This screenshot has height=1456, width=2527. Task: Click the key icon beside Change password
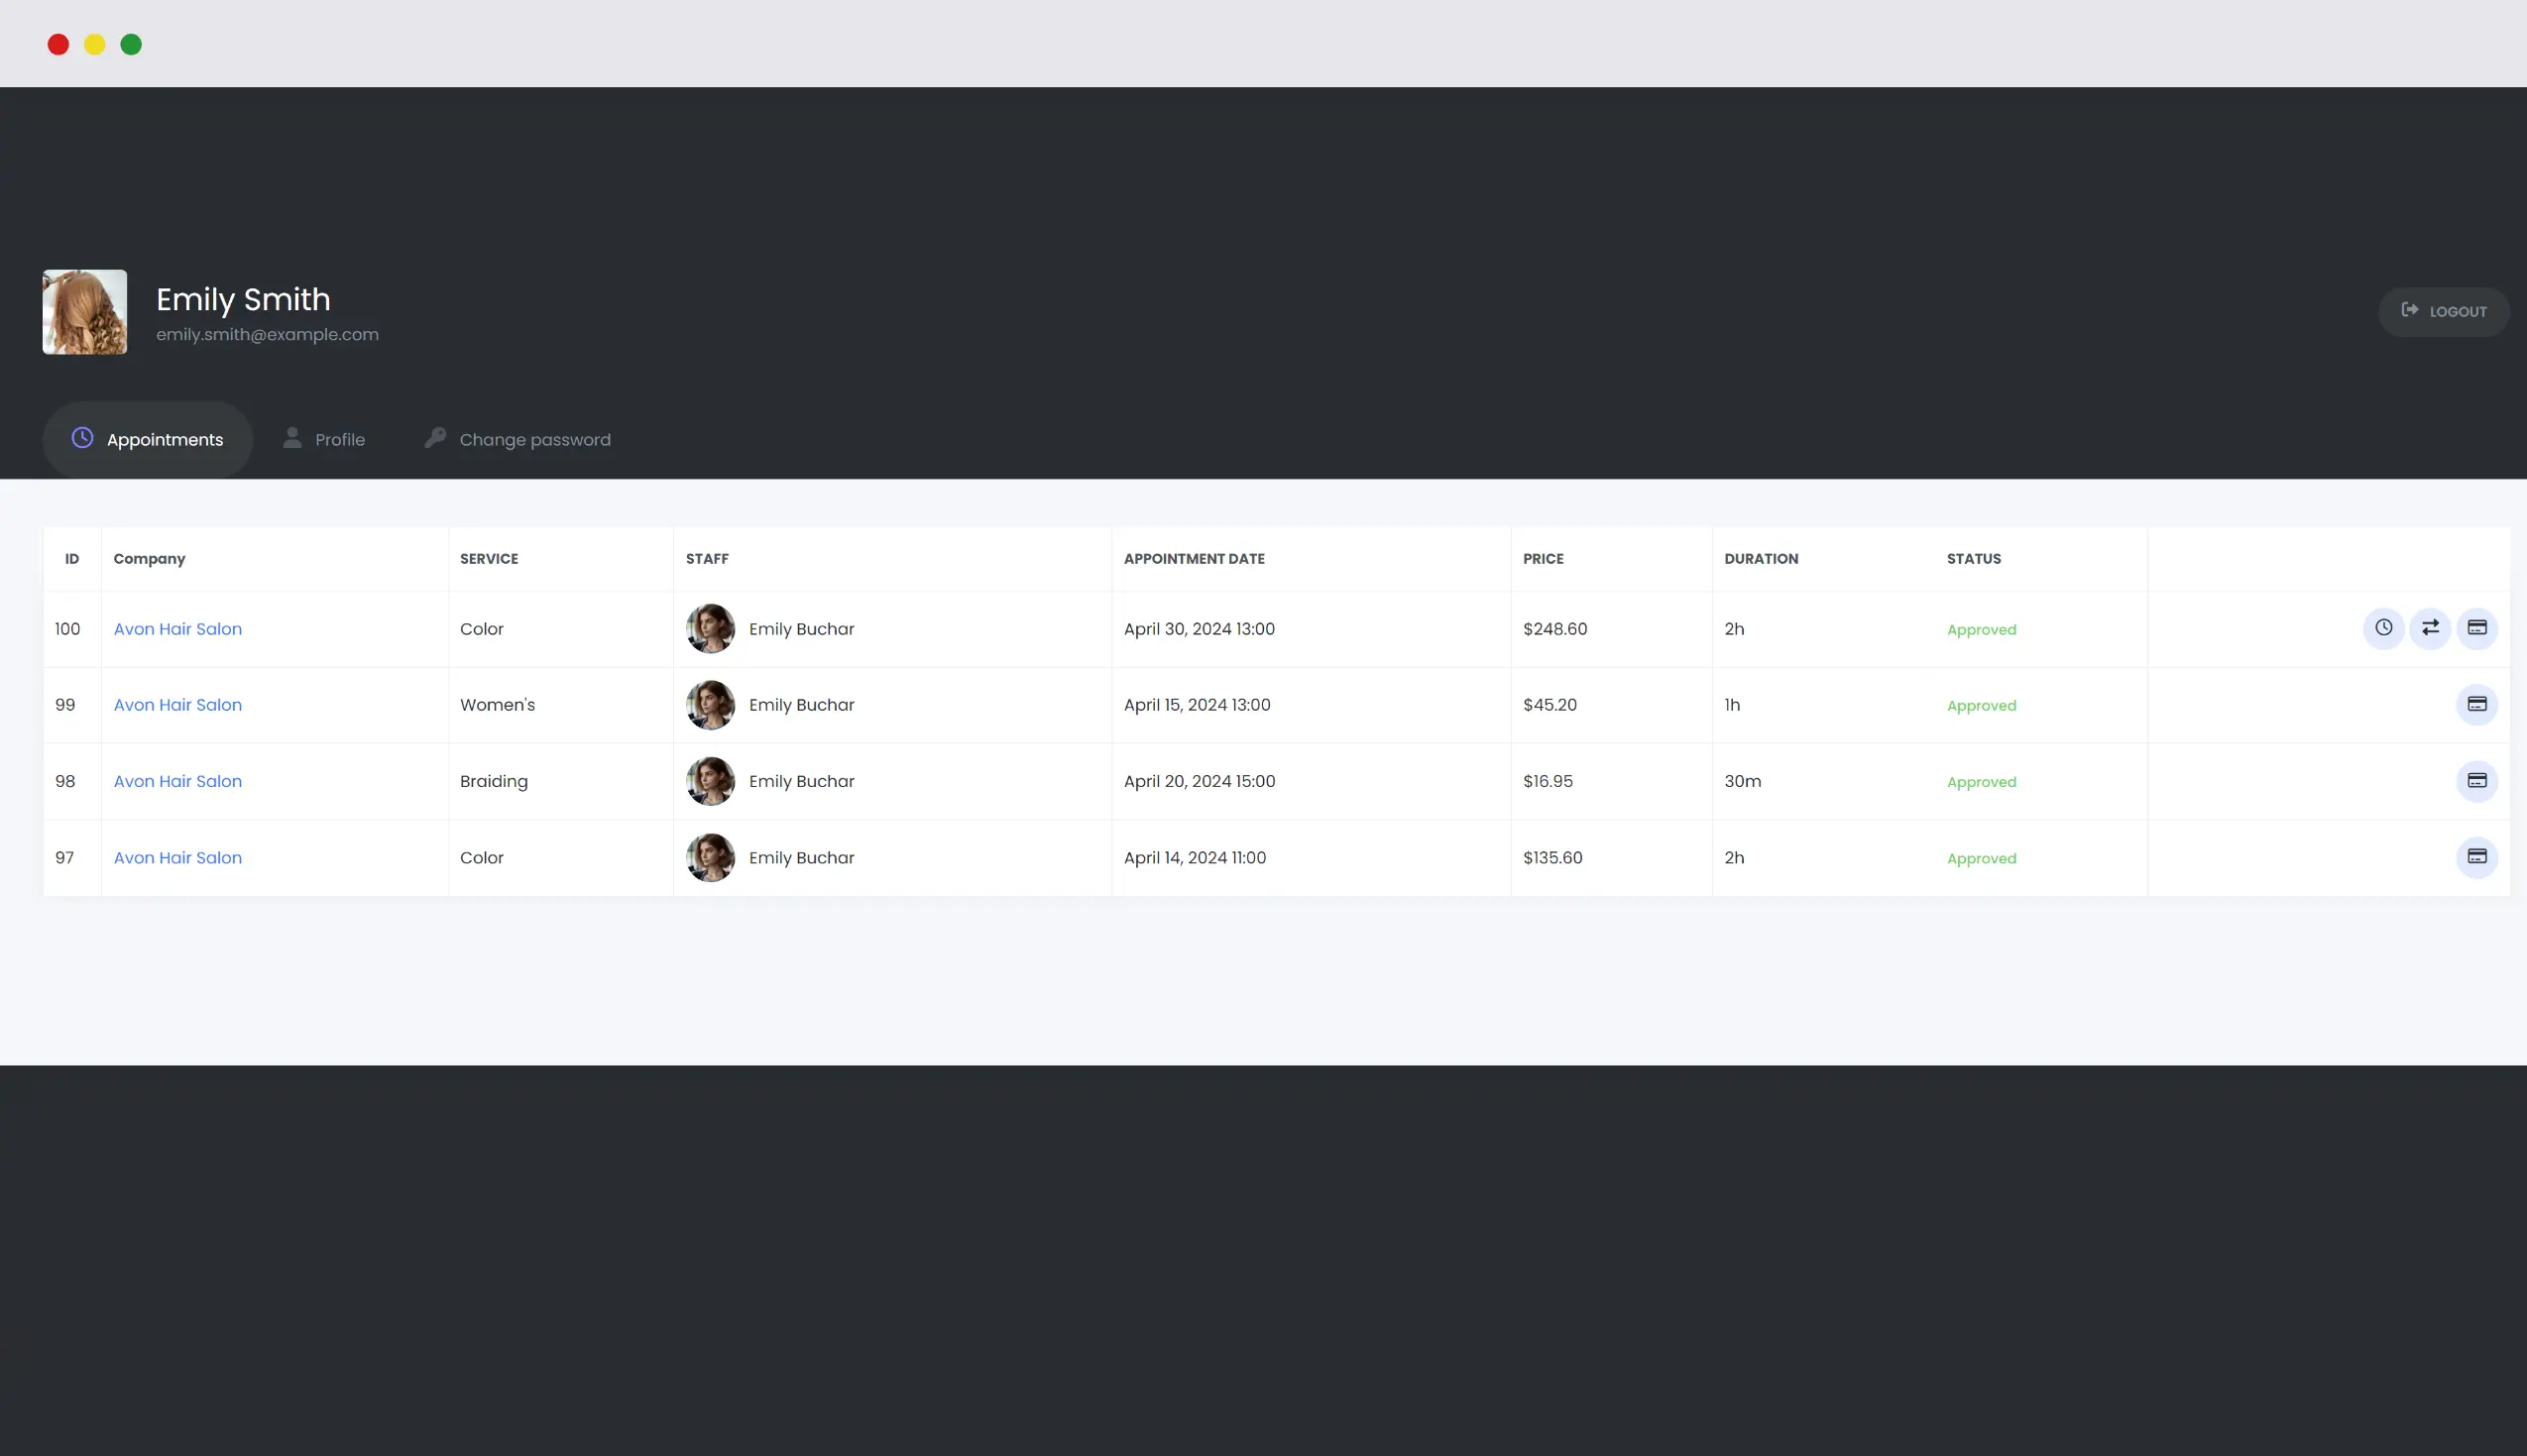coord(435,438)
